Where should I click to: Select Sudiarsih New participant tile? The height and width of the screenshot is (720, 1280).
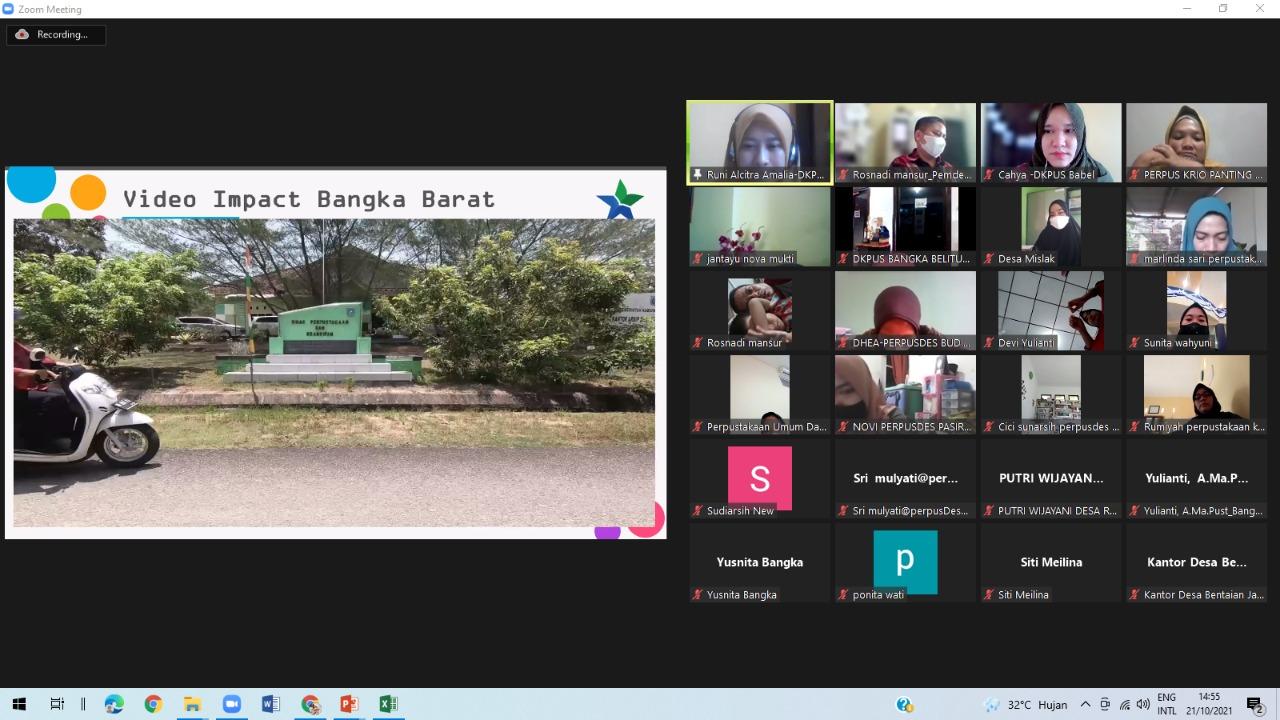760,479
